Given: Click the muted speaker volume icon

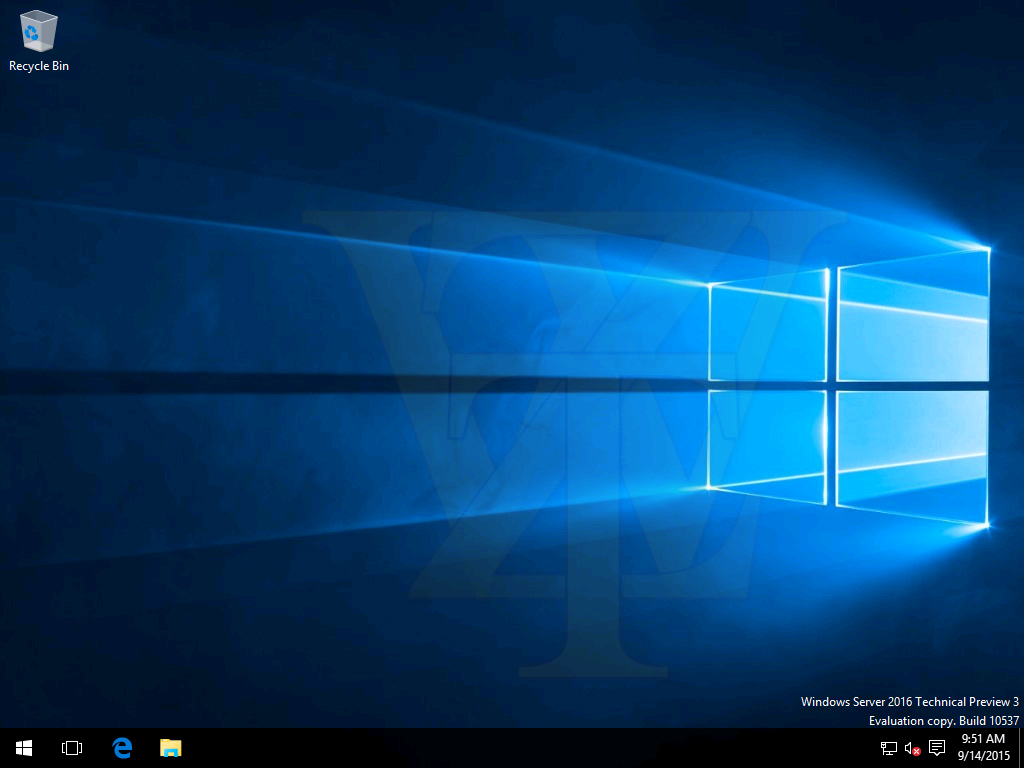Looking at the screenshot, I should pos(911,748).
